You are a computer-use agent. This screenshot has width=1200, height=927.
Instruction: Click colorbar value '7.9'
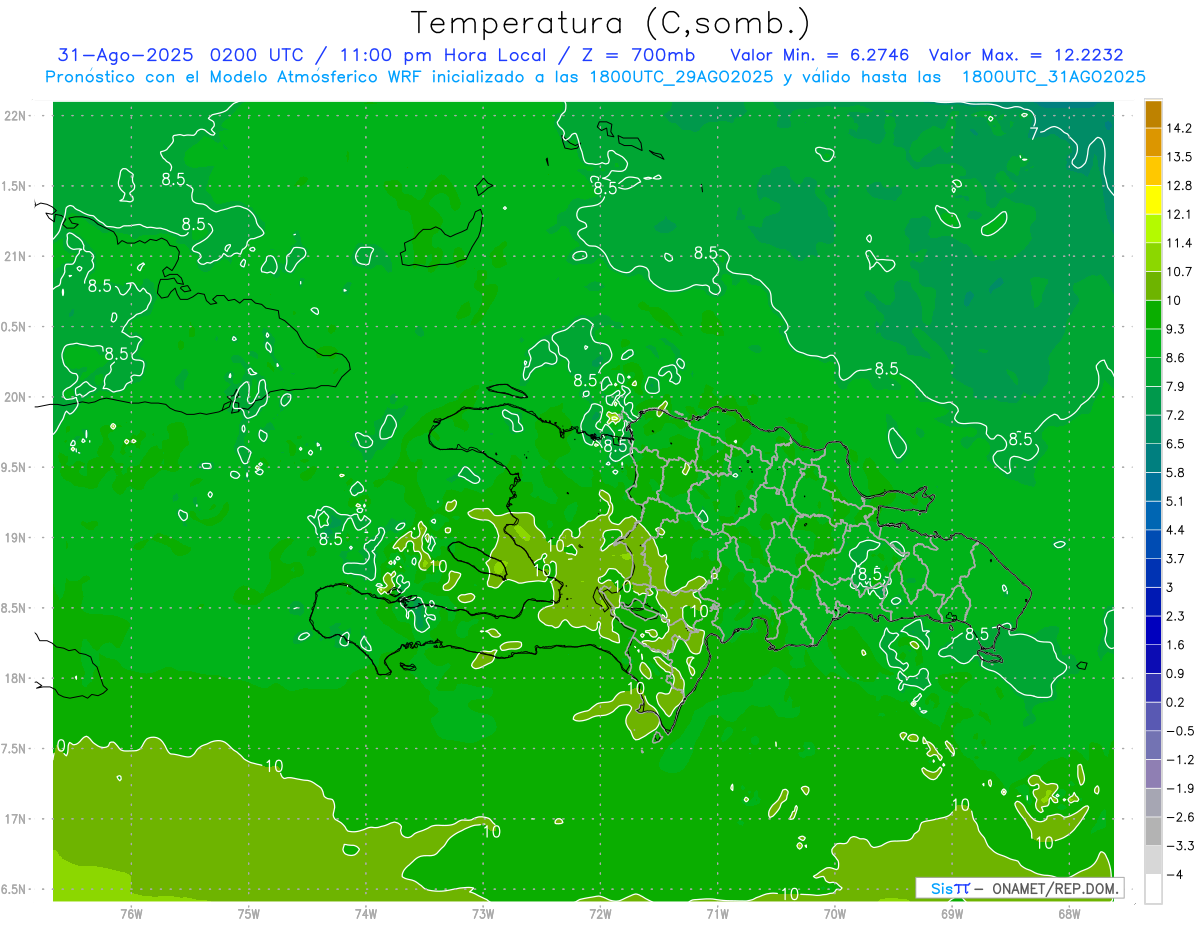(1176, 386)
